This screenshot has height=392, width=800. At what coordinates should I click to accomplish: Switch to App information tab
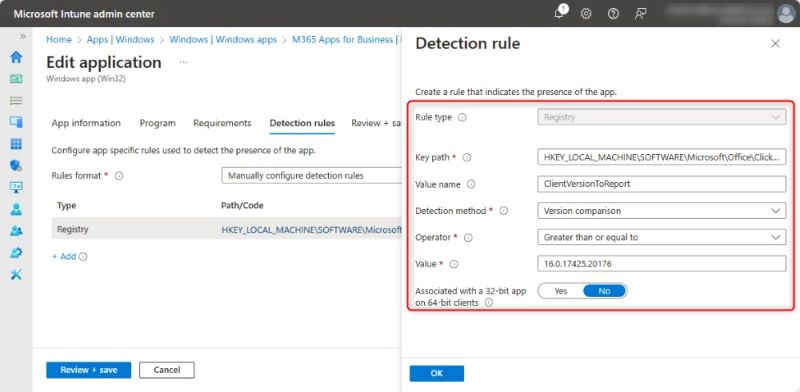[x=86, y=123]
